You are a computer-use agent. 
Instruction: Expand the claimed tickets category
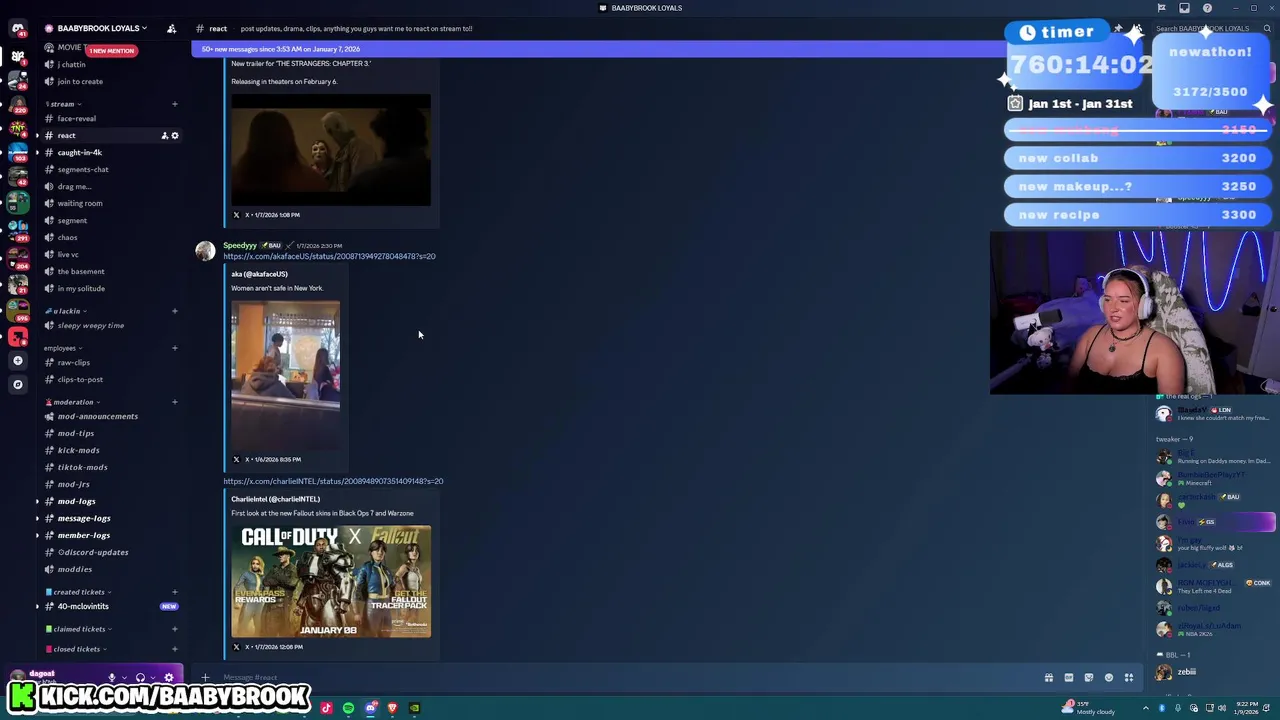coord(79,629)
